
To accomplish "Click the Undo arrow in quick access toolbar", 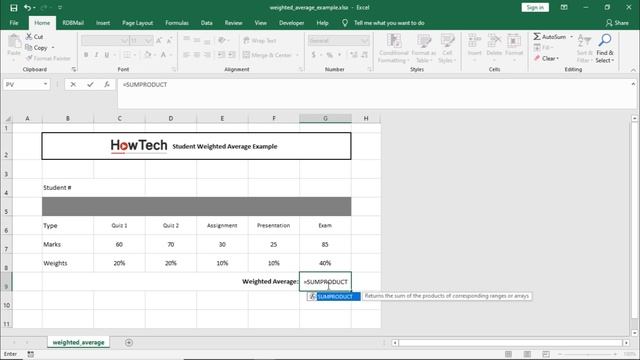I will [27, 8].
